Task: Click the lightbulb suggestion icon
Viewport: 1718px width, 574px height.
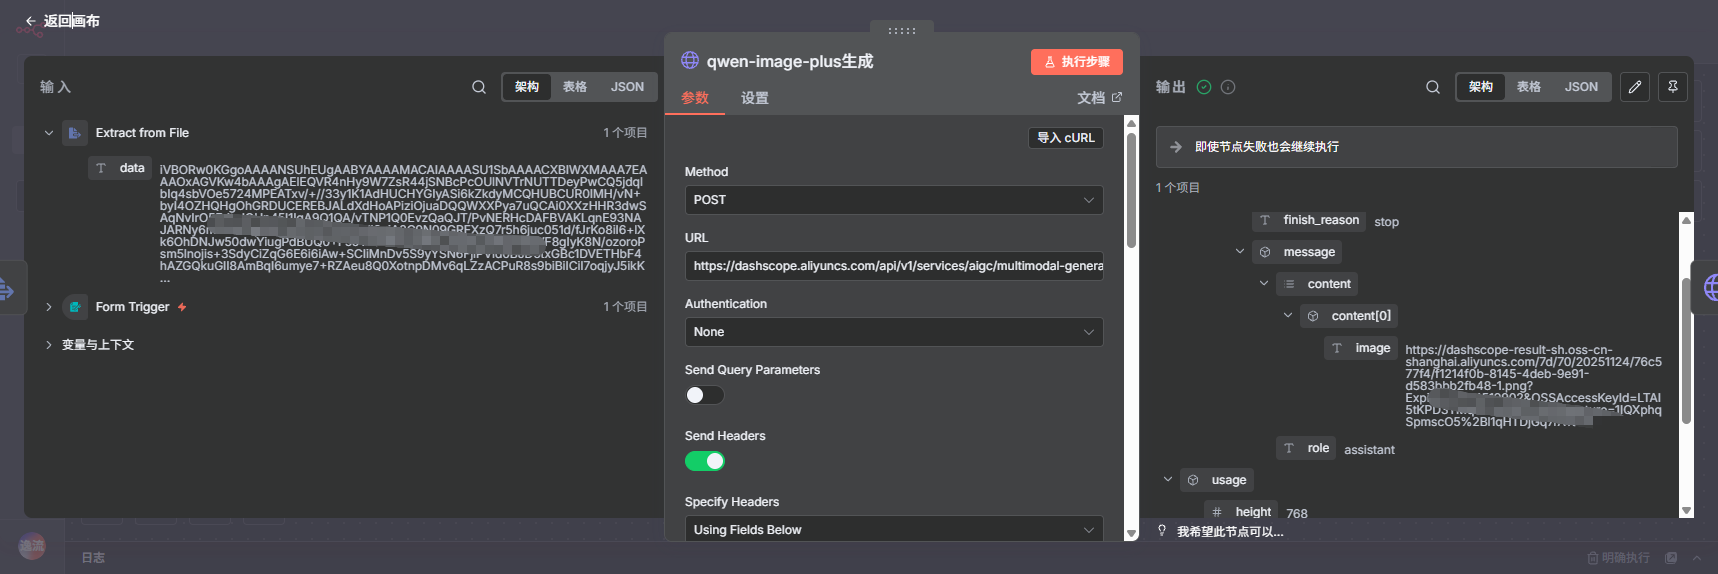Action: tap(1162, 531)
